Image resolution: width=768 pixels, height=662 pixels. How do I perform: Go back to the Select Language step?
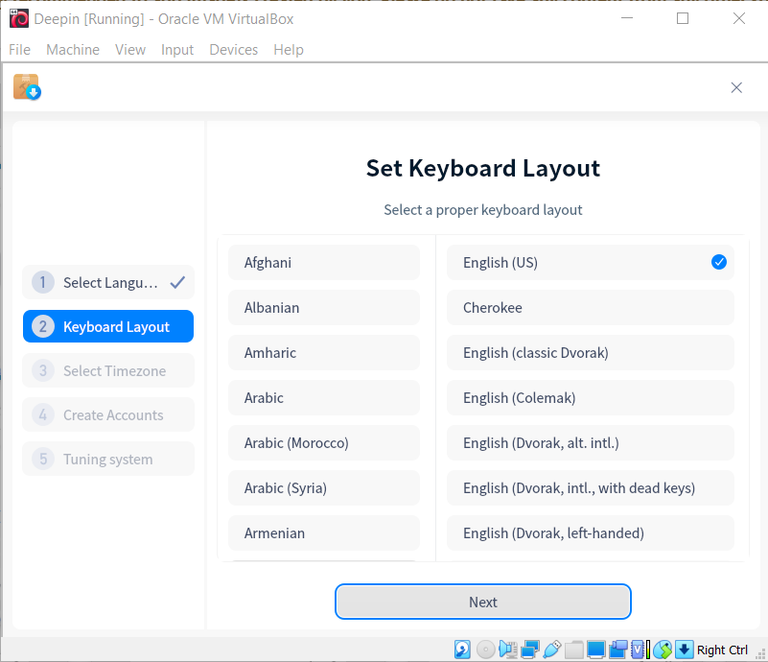108,283
